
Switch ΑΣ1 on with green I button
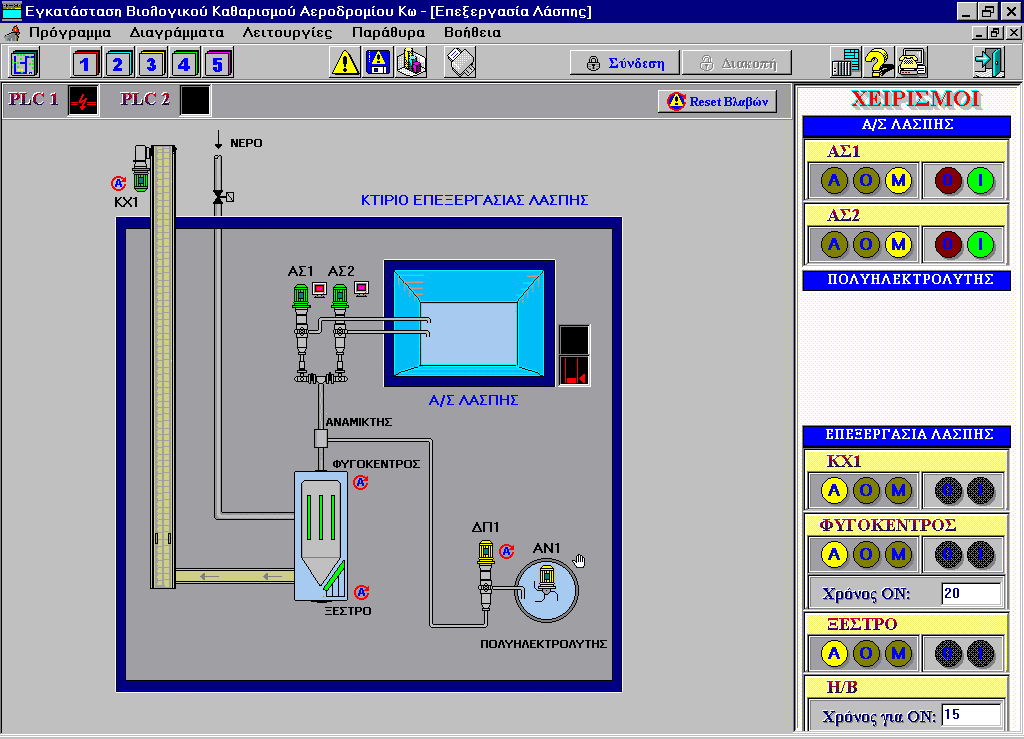pos(981,181)
